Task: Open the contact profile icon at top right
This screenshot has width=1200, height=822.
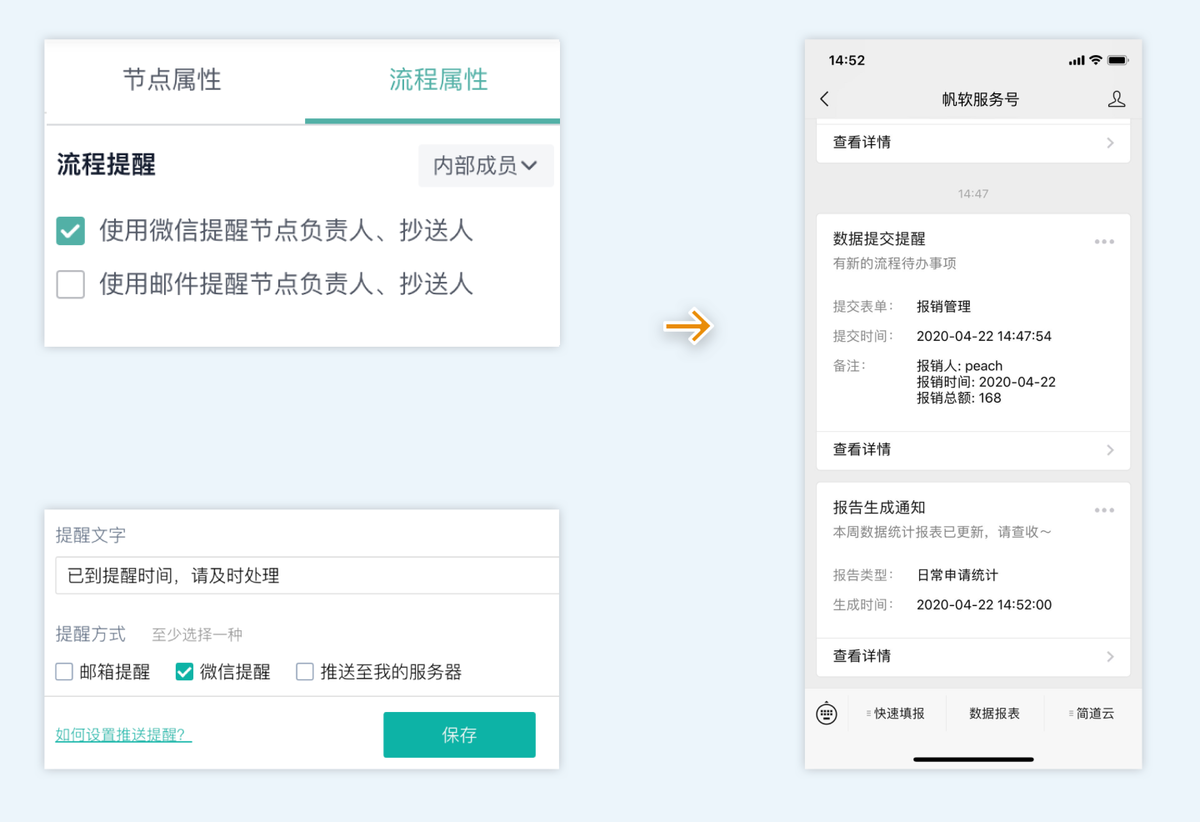Action: tap(1117, 99)
